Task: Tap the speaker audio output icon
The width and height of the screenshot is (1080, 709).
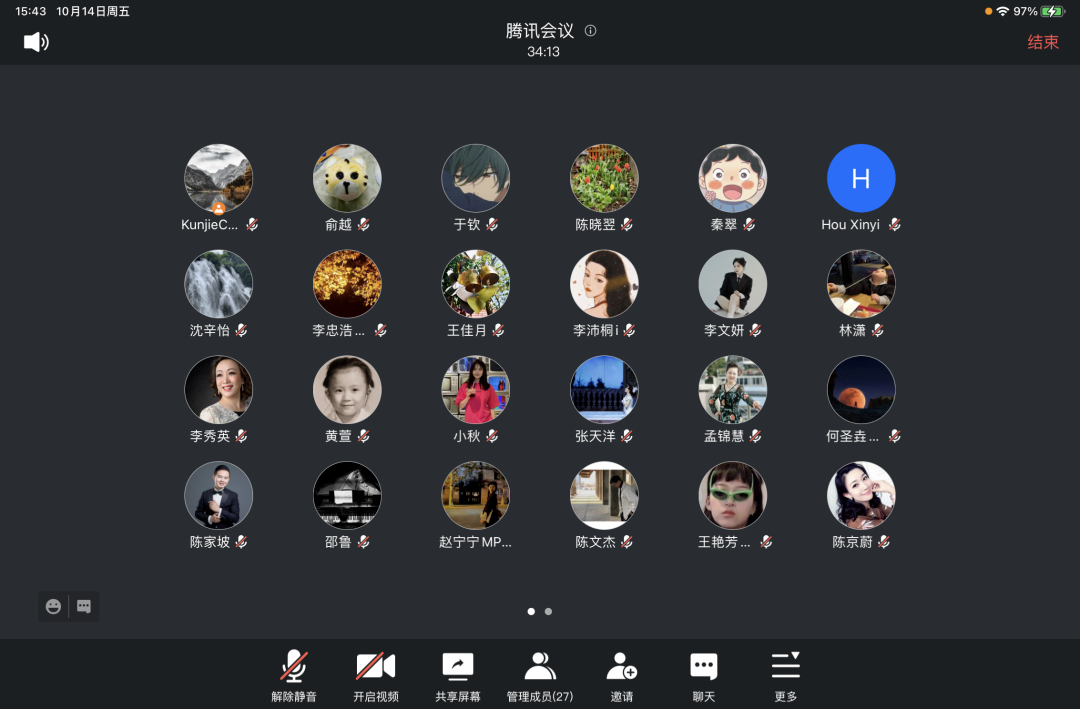Action: (x=36, y=42)
